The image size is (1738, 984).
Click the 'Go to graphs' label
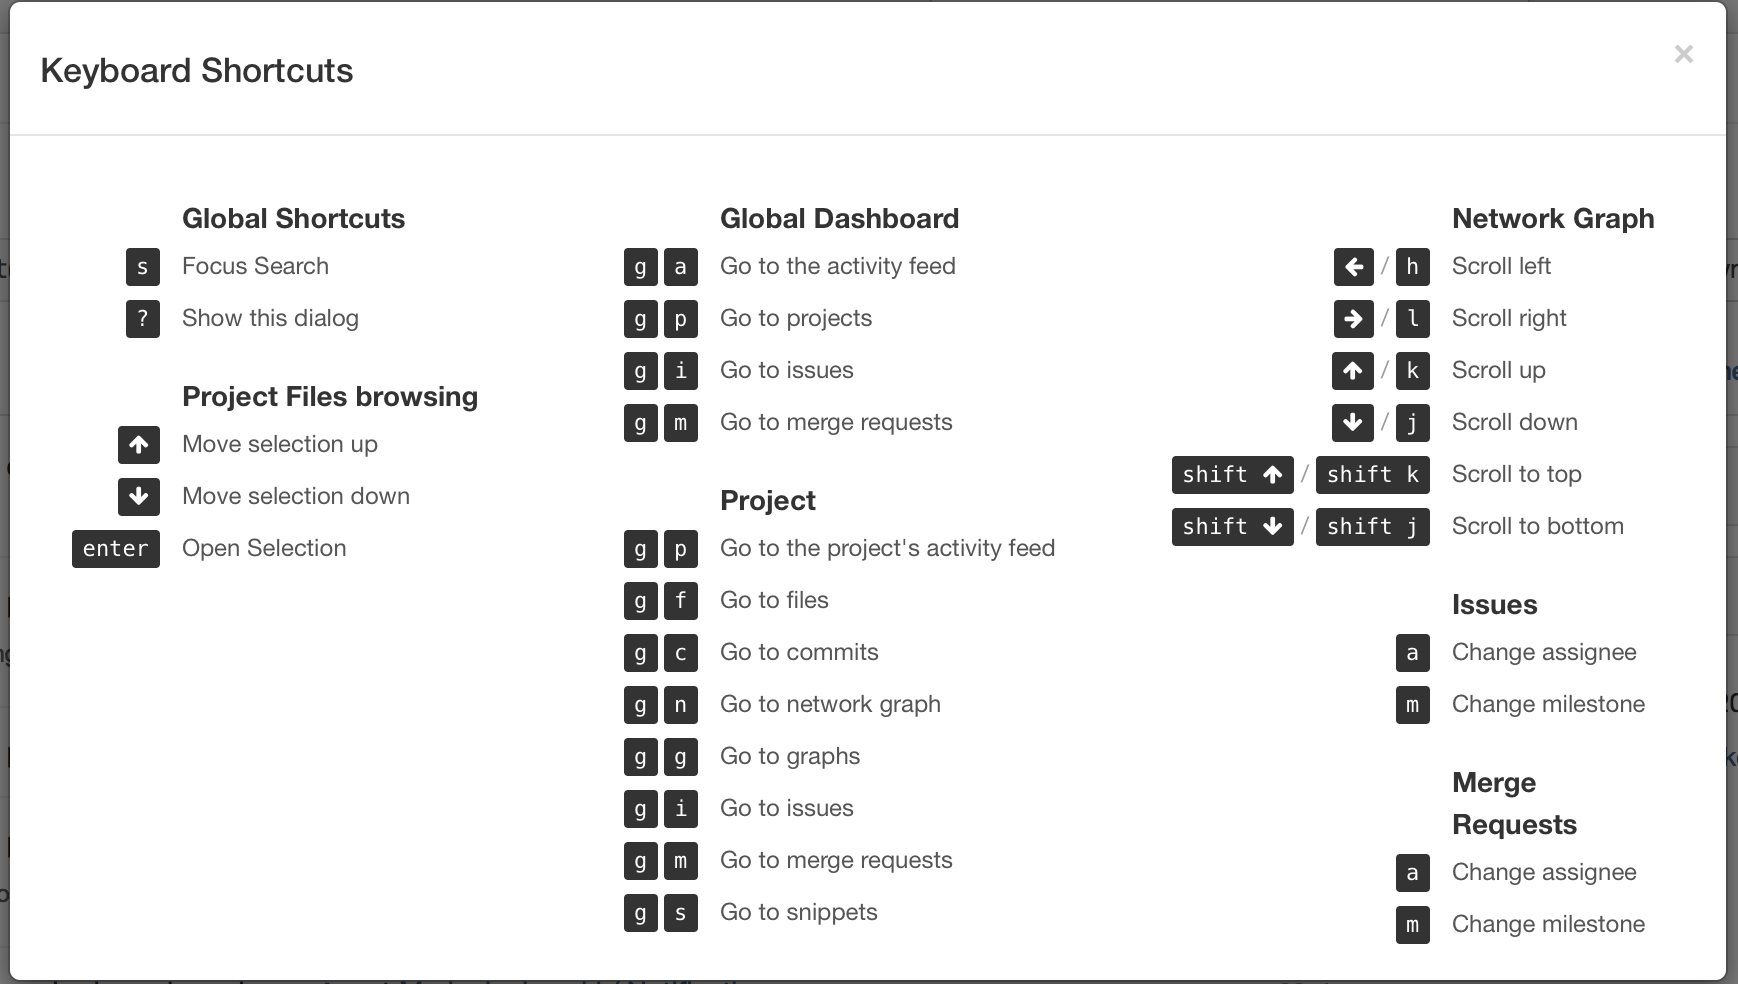(789, 756)
